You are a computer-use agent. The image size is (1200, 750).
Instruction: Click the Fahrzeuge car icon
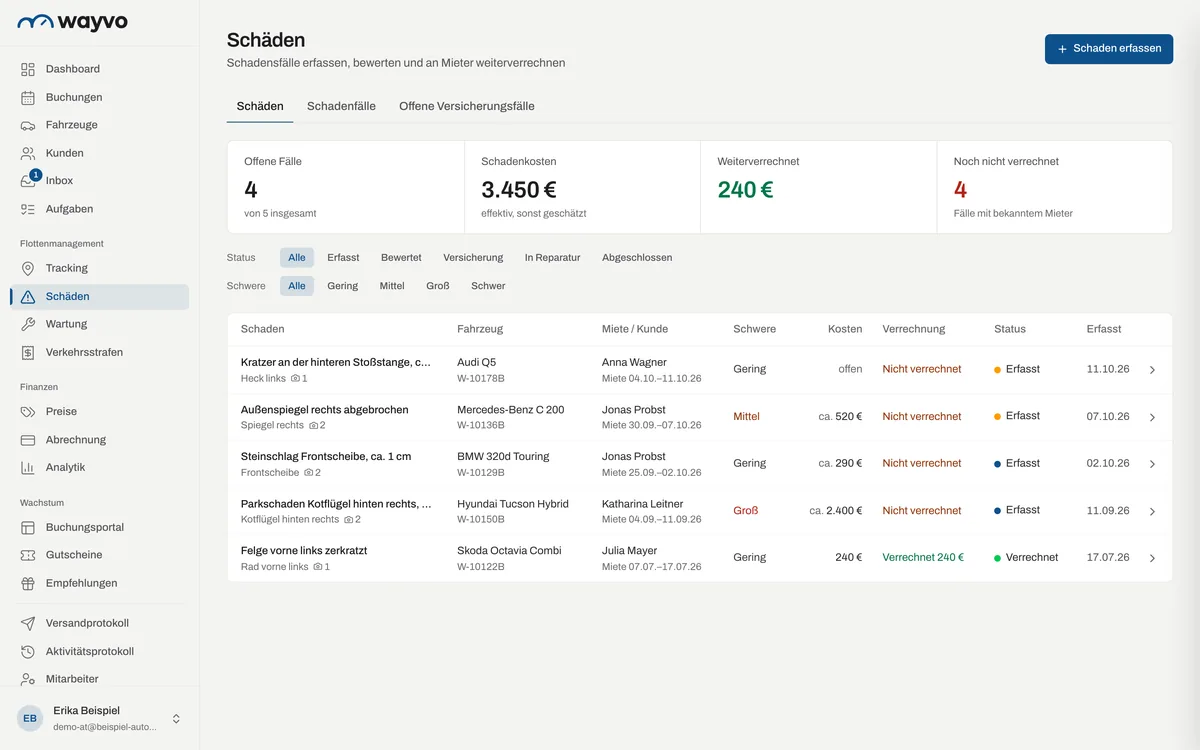(x=28, y=125)
